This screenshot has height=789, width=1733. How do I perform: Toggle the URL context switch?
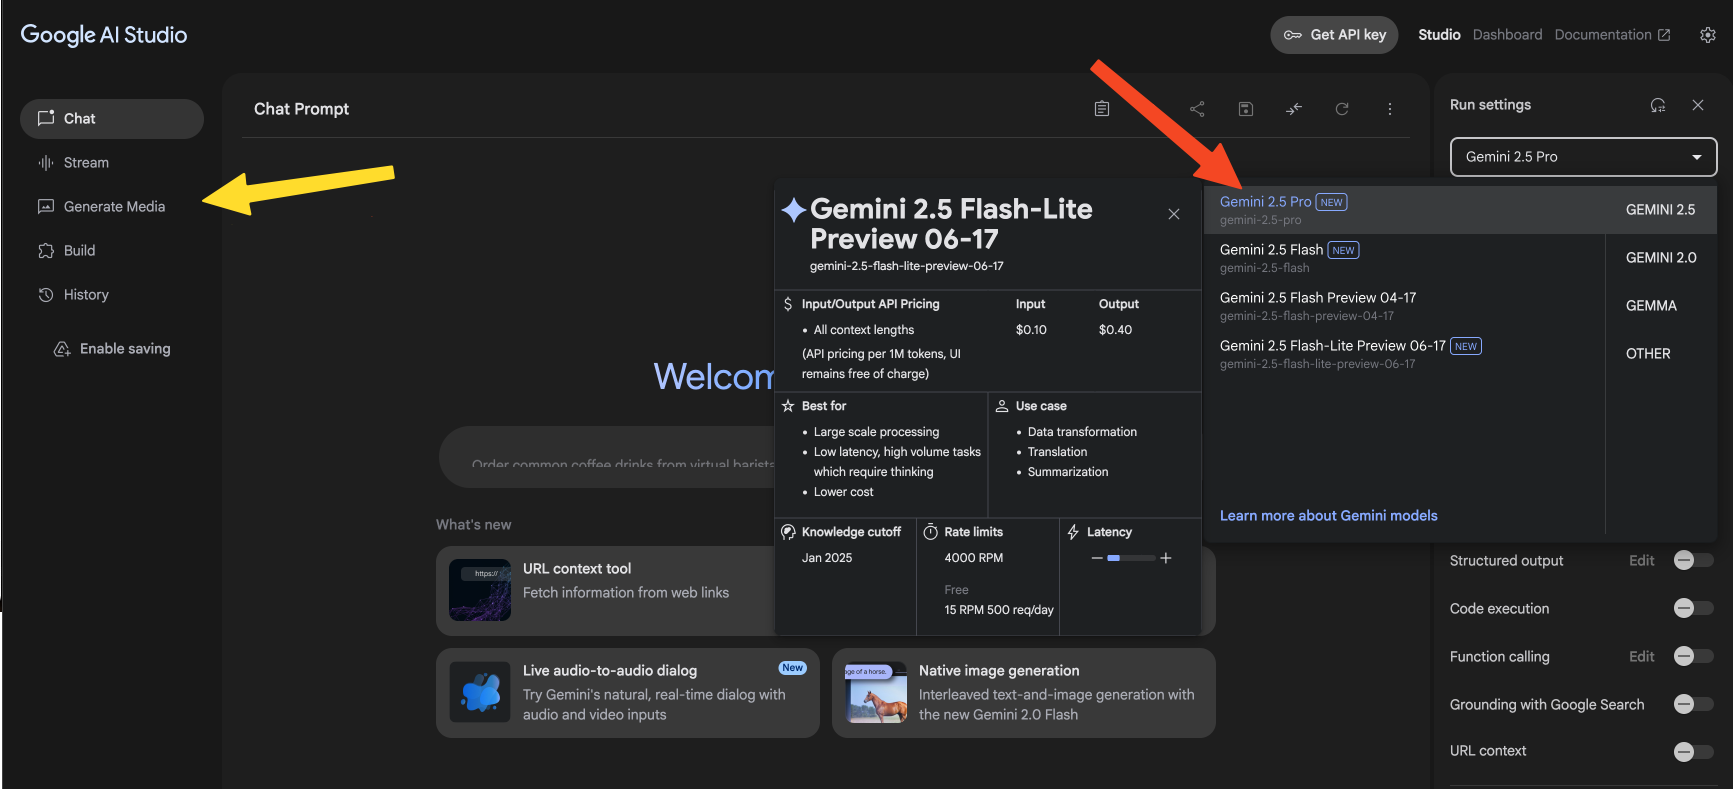1694,752
